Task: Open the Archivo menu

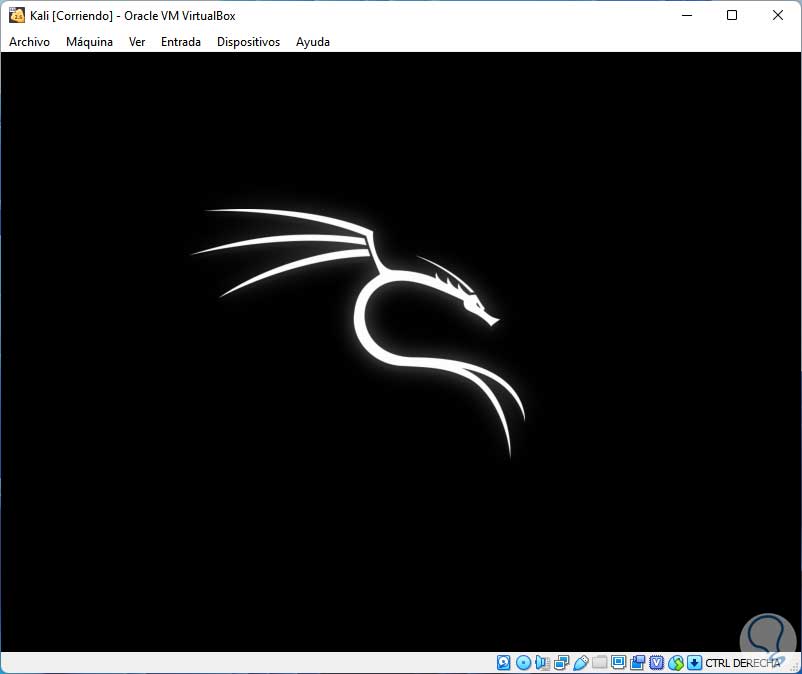Action: point(29,42)
